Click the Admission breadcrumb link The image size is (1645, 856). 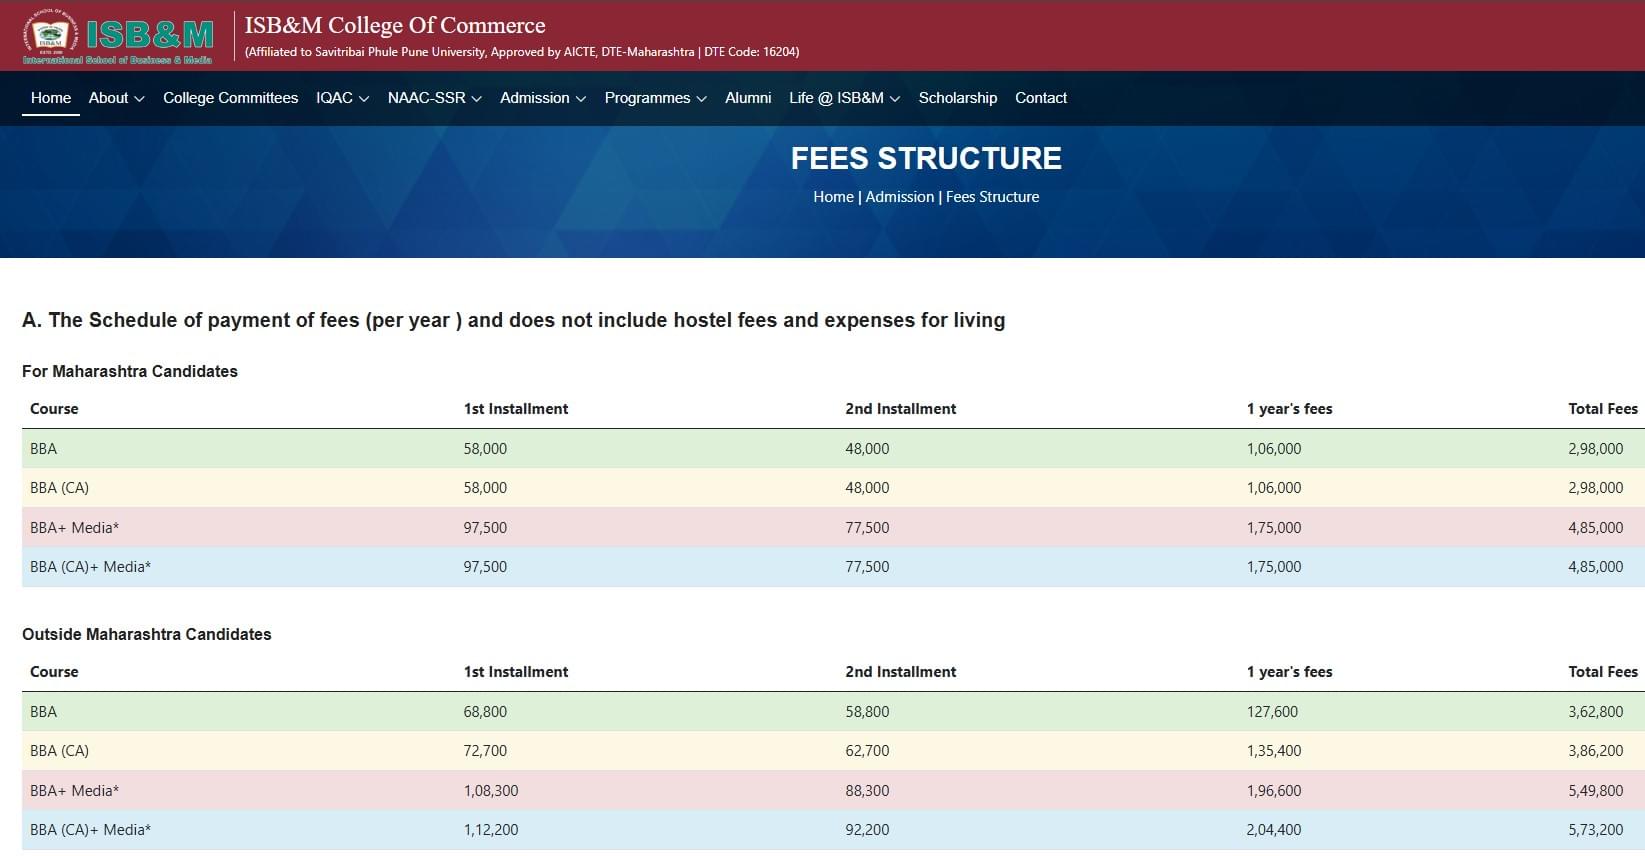click(x=899, y=197)
